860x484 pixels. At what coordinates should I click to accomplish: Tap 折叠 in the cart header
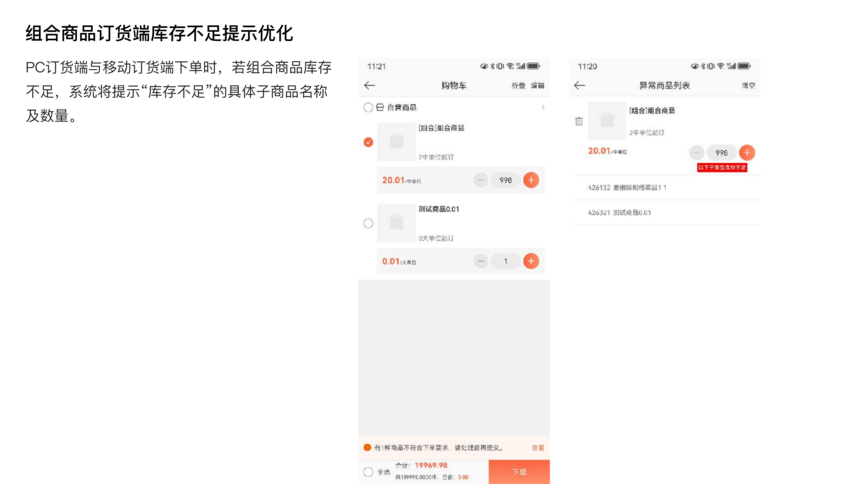coord(518,86)
